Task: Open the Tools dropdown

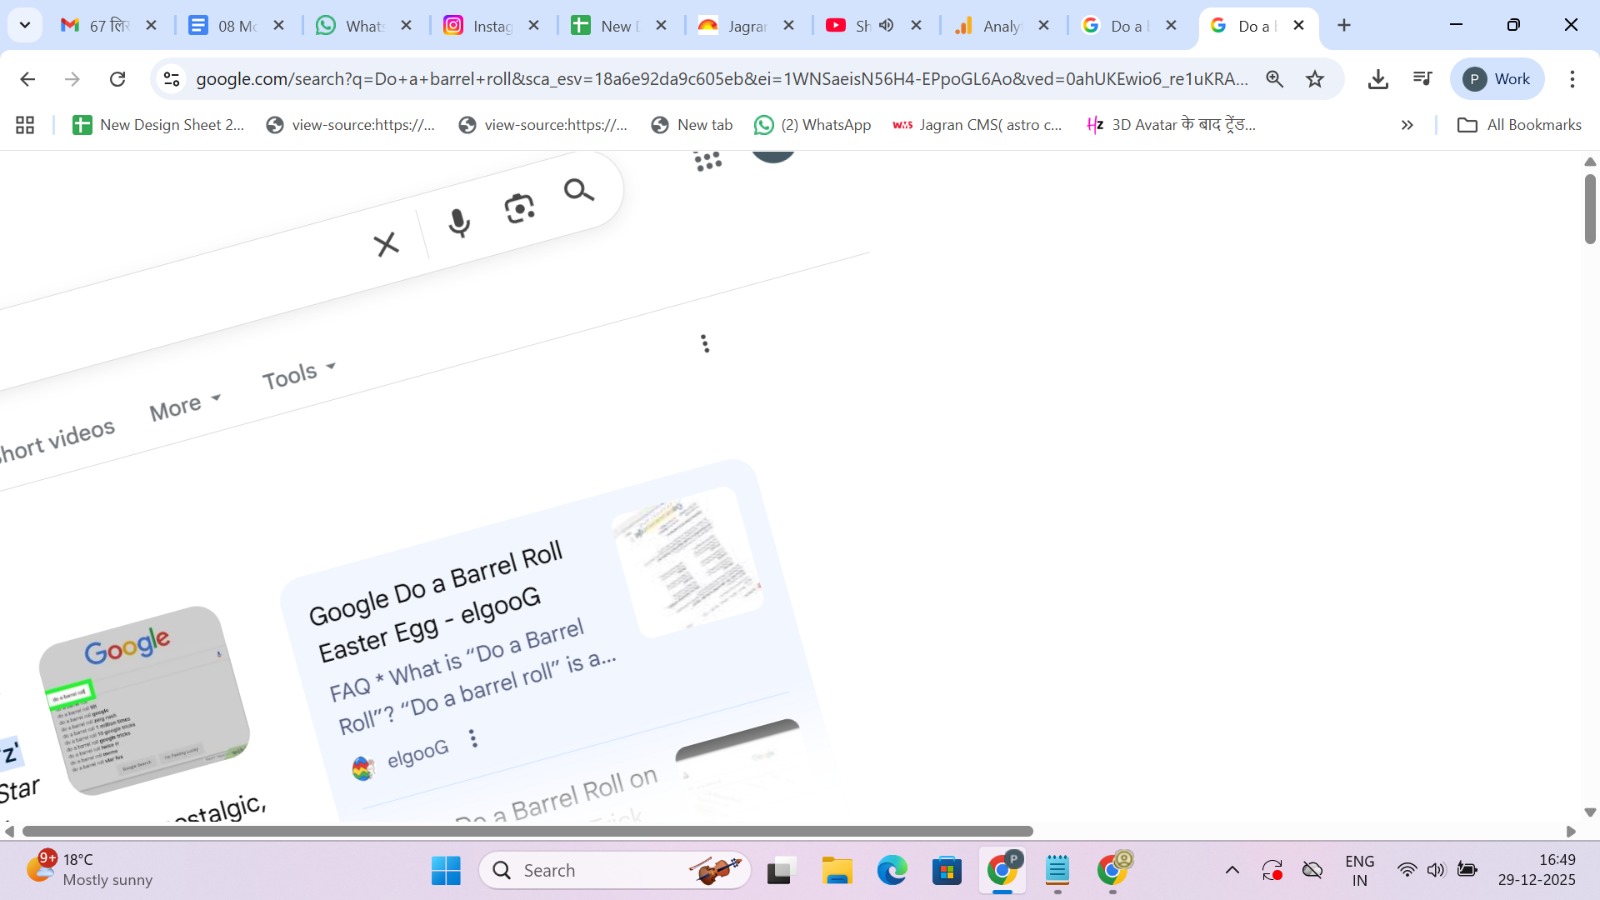Action: tap(298, 375)
